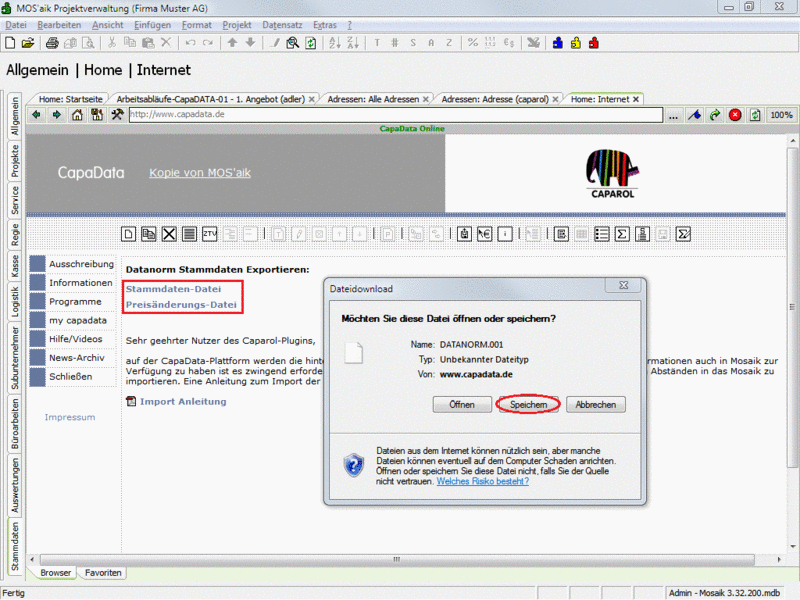Click the info 'i' icon in CapaData toolbar
Screen dimensions: 800x600
[x=505, y=234]
